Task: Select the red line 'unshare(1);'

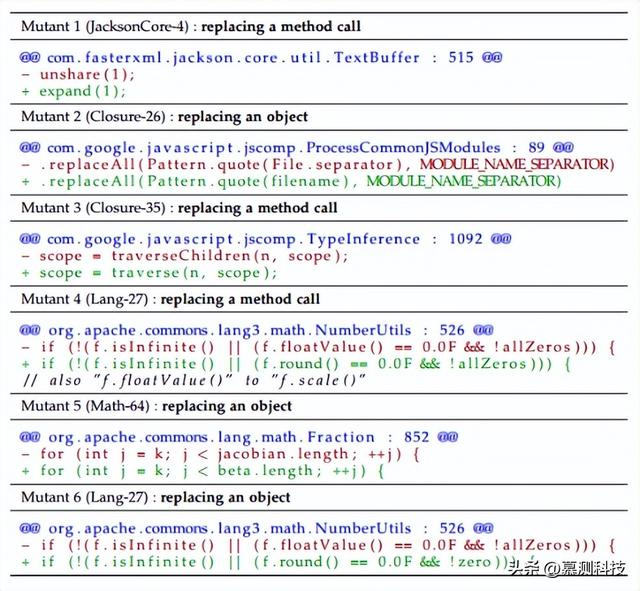Action: (78, 74)
